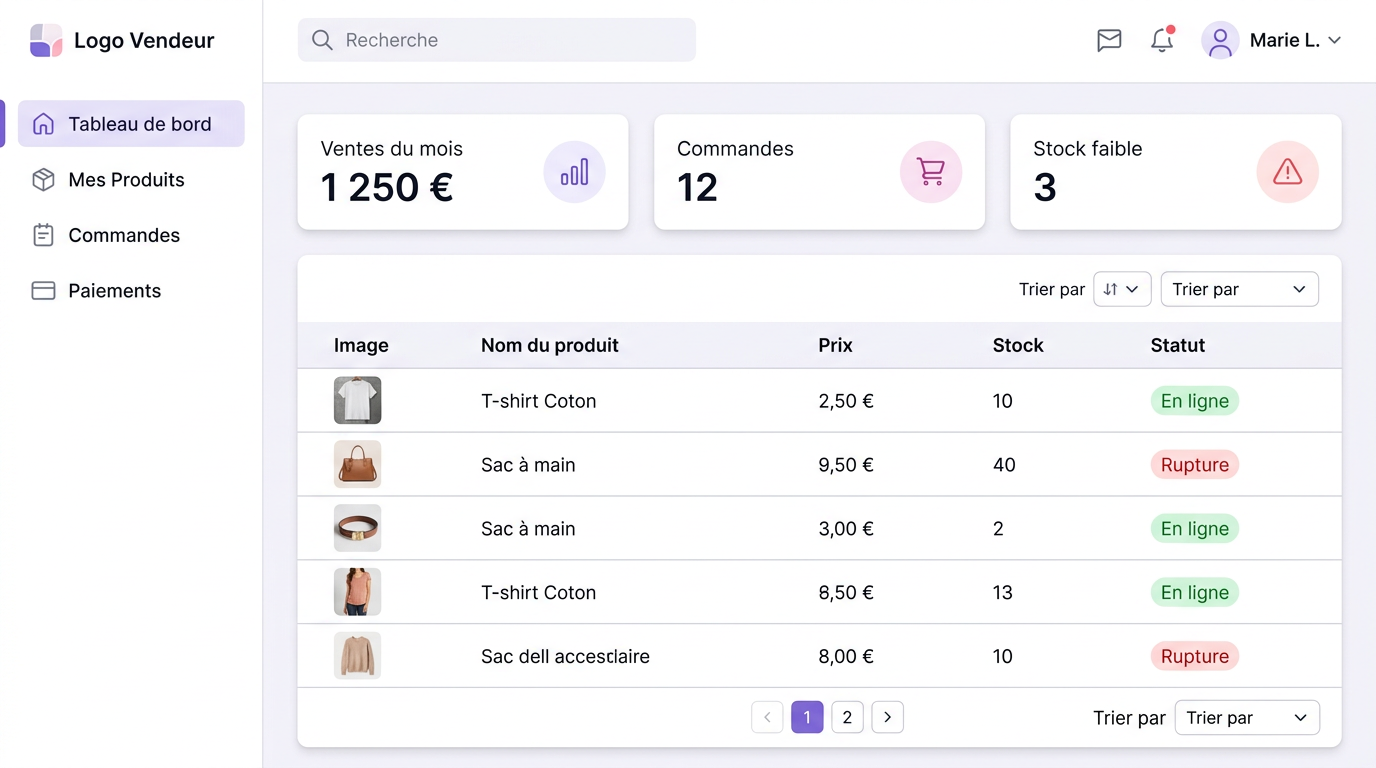Click the Stock column header
This screenshot has height=768, width=1376.
point(1018,345)
